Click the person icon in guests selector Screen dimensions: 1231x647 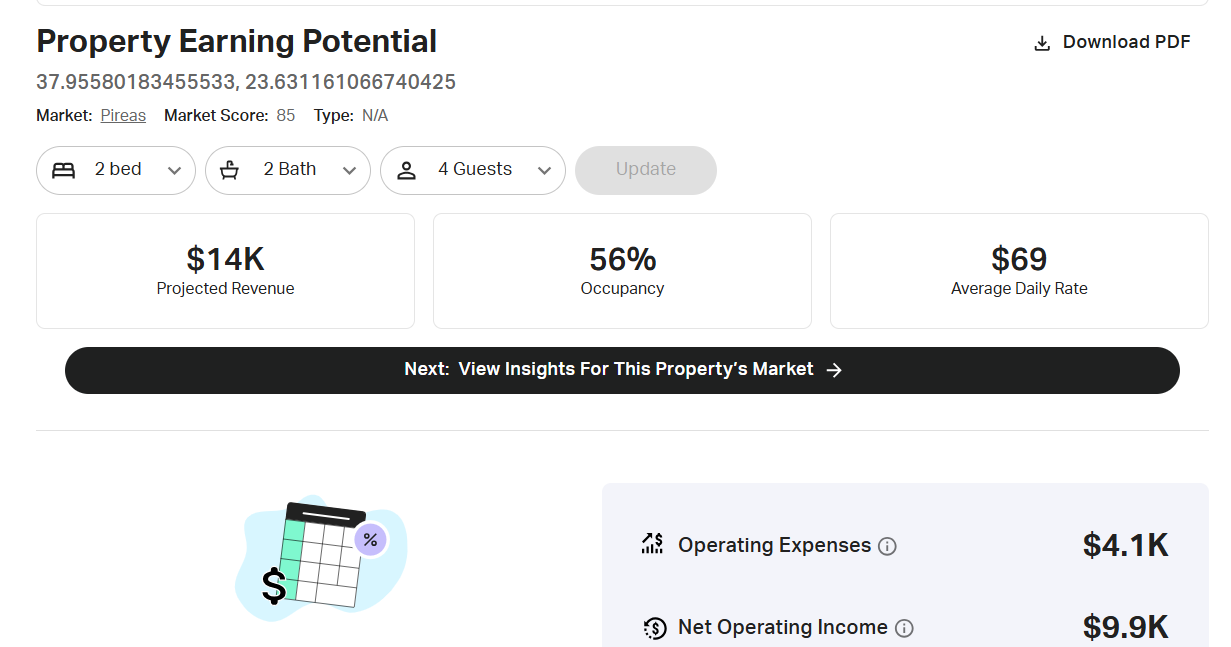(x=406, y=170)
